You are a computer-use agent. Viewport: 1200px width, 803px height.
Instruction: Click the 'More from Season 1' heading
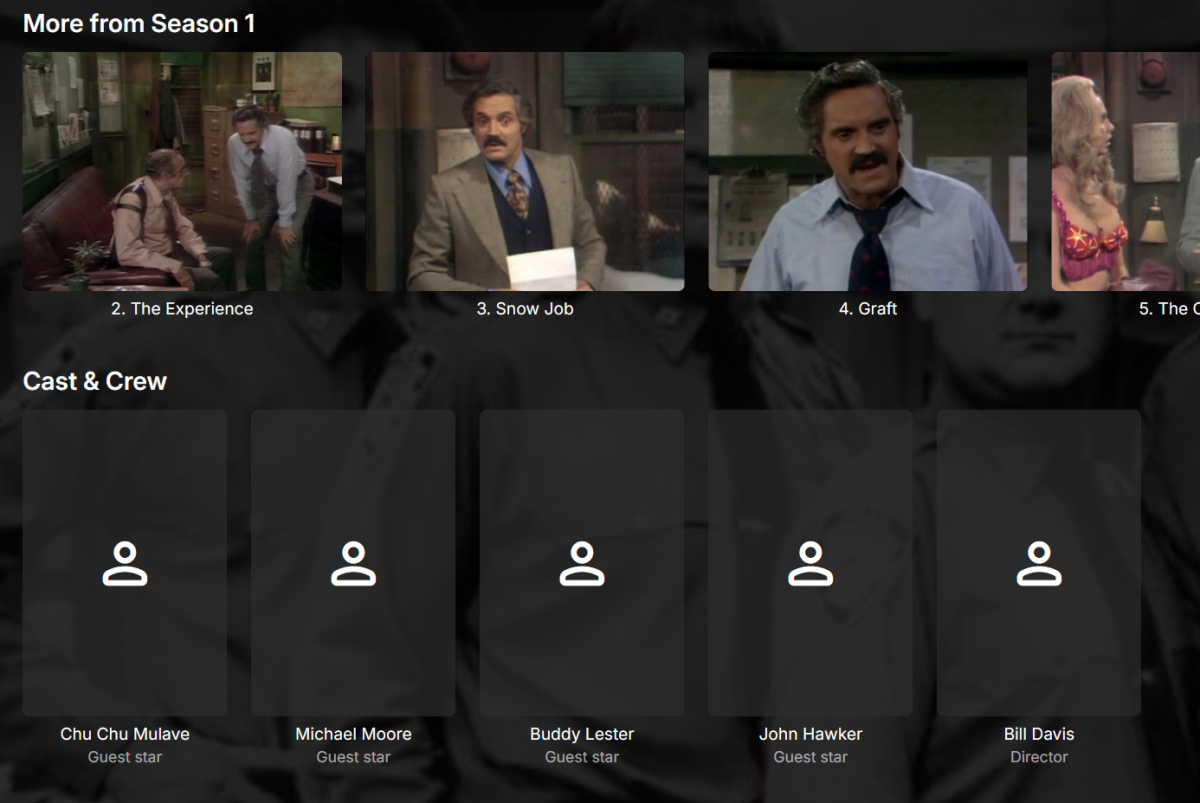pos(139,23)
